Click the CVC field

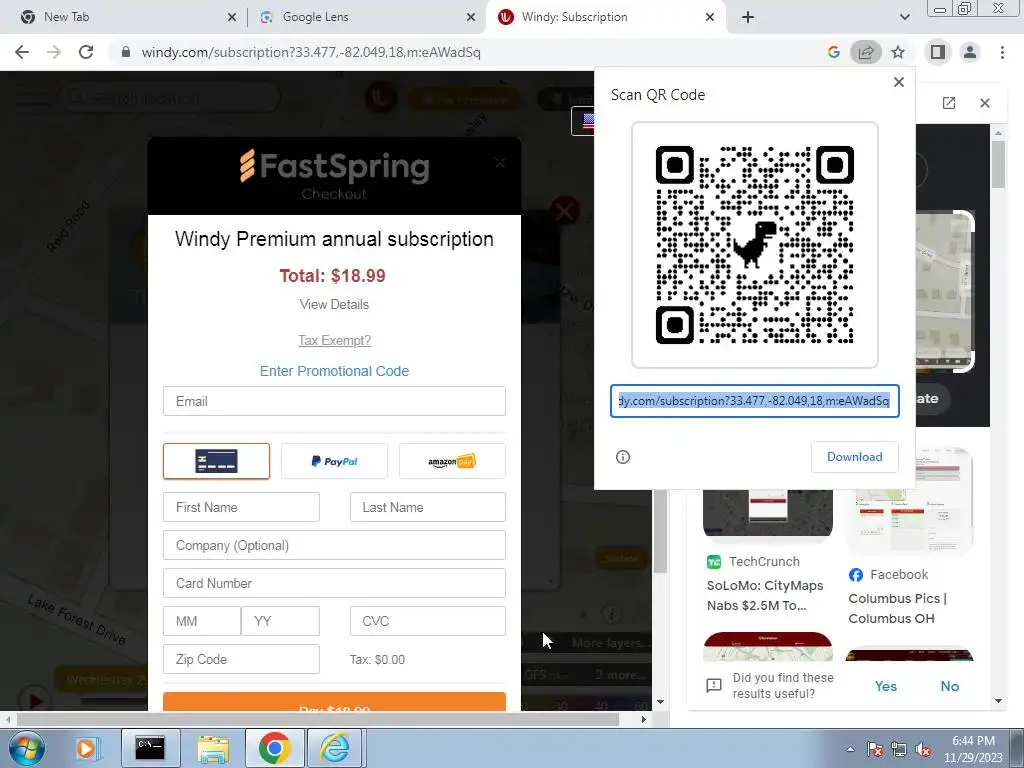point(427,620)
